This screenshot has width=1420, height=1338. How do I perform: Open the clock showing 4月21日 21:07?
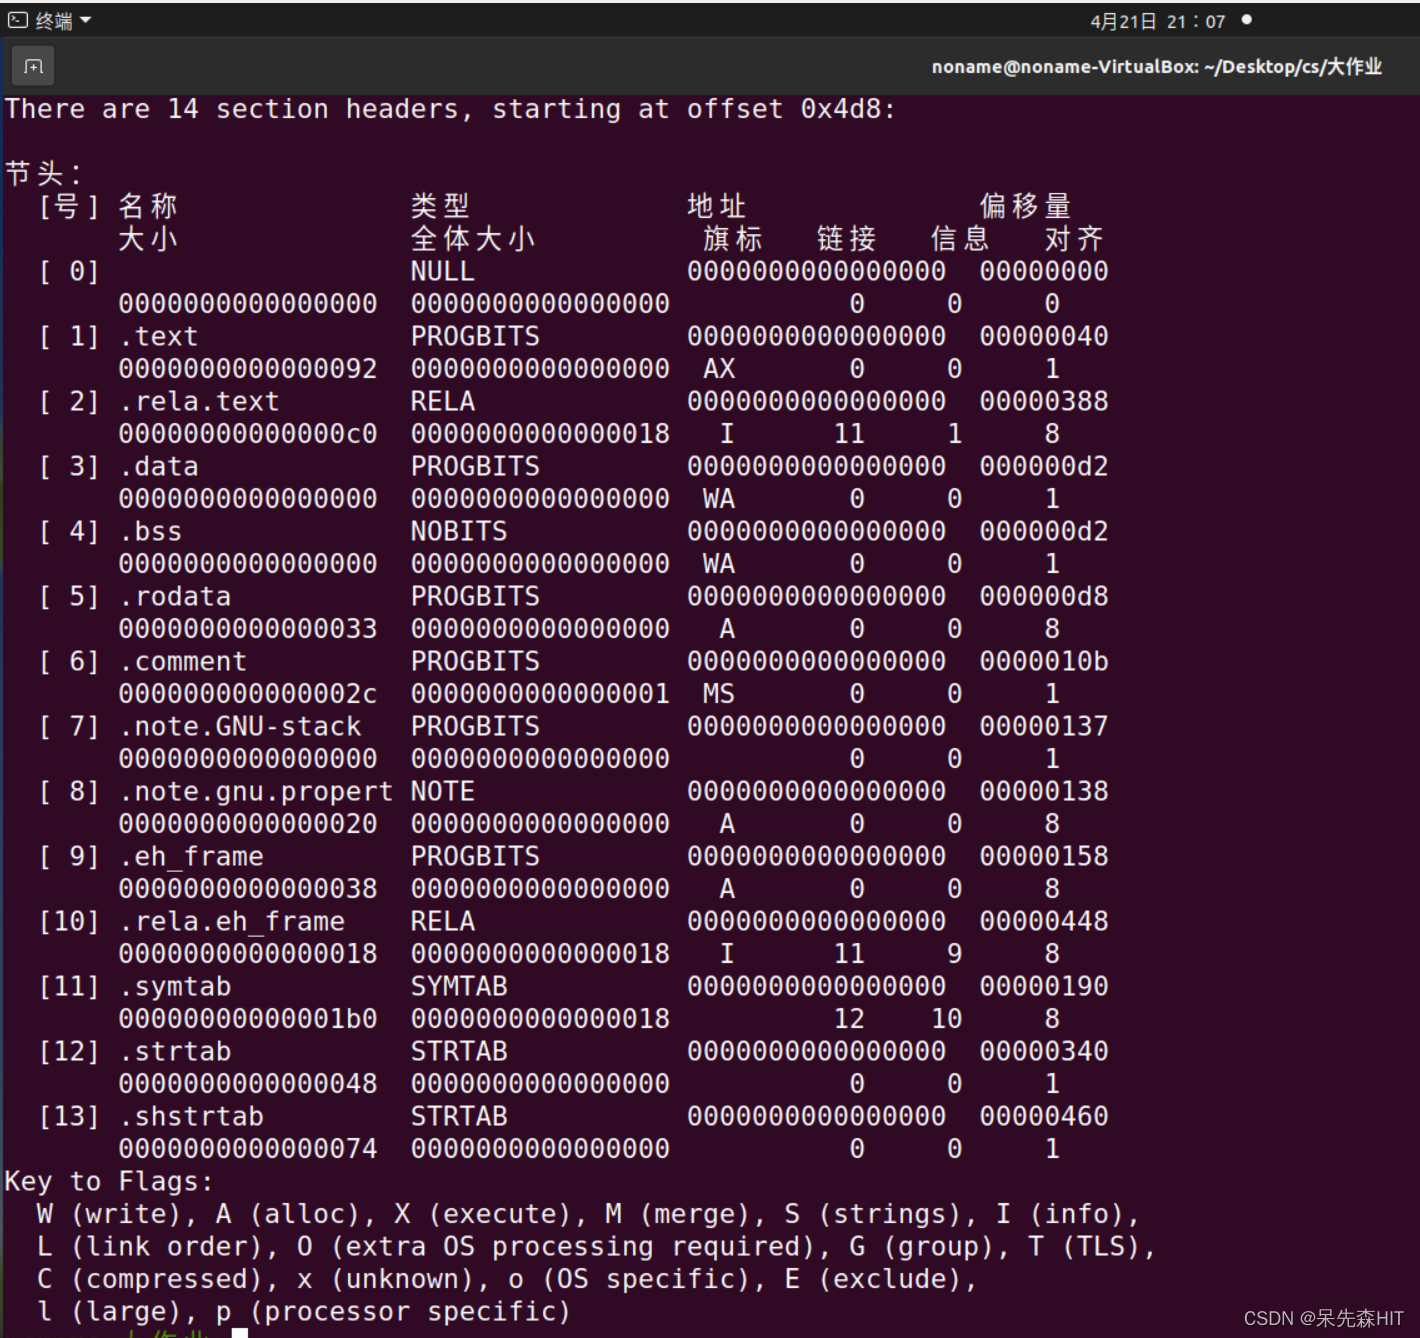point(1157,21)
